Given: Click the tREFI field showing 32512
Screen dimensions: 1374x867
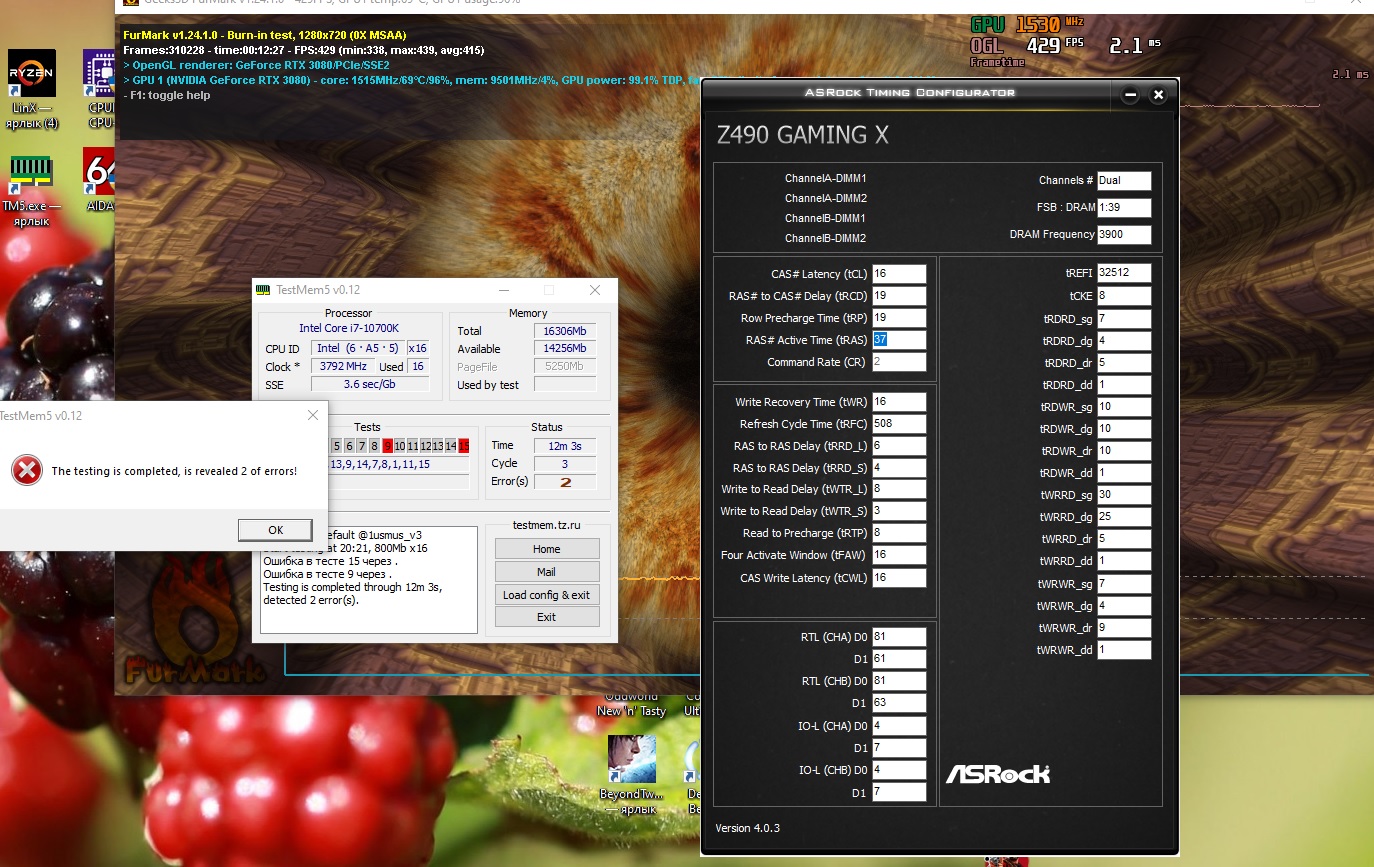Looking at the screenshot, I should click(x=1124, y=273).
